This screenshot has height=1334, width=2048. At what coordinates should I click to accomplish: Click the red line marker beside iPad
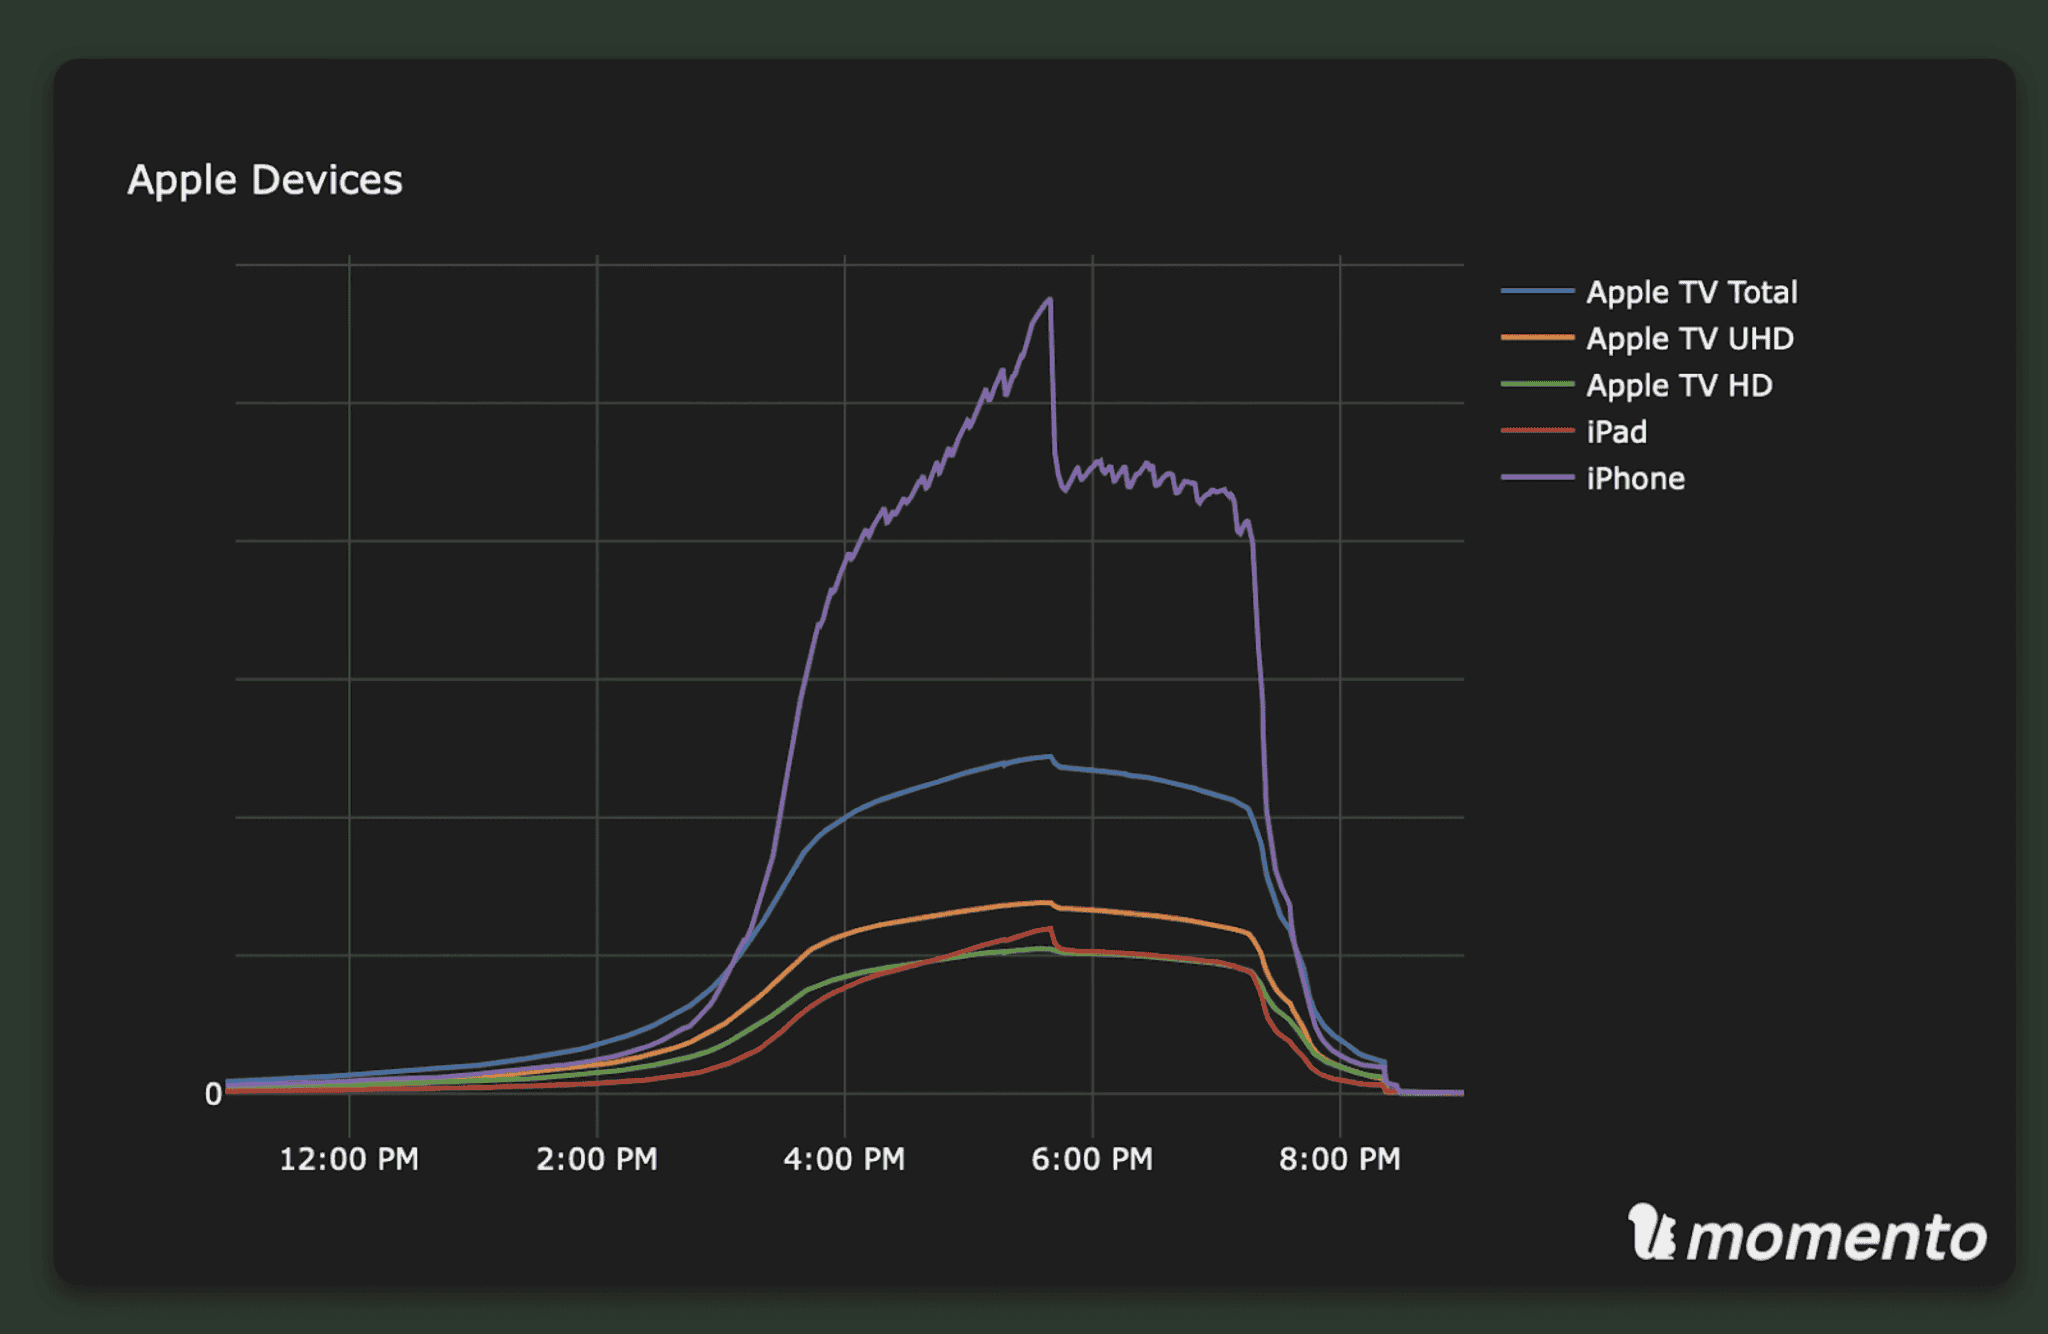click(1536, 432)
